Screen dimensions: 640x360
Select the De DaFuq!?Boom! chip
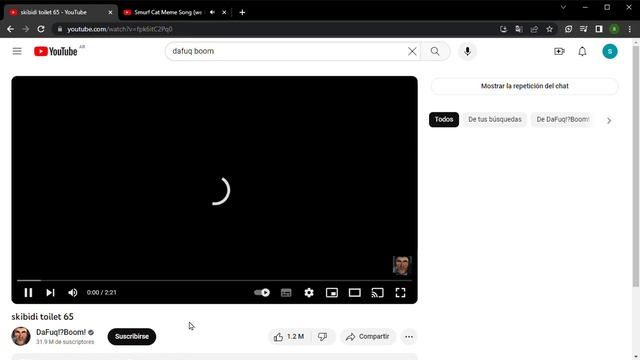tap(563, 120)
